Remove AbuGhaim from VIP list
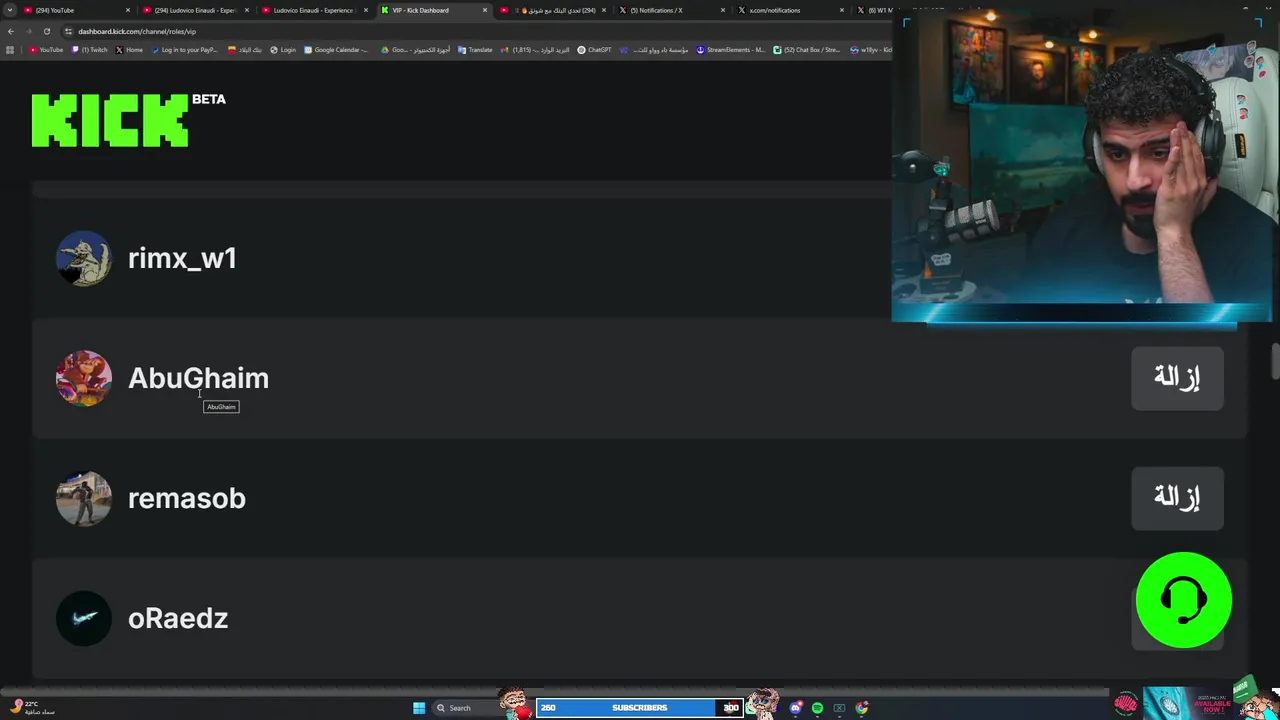Image resolution: width=1280 pixels, height=720 pixels. click(1177, 378)
